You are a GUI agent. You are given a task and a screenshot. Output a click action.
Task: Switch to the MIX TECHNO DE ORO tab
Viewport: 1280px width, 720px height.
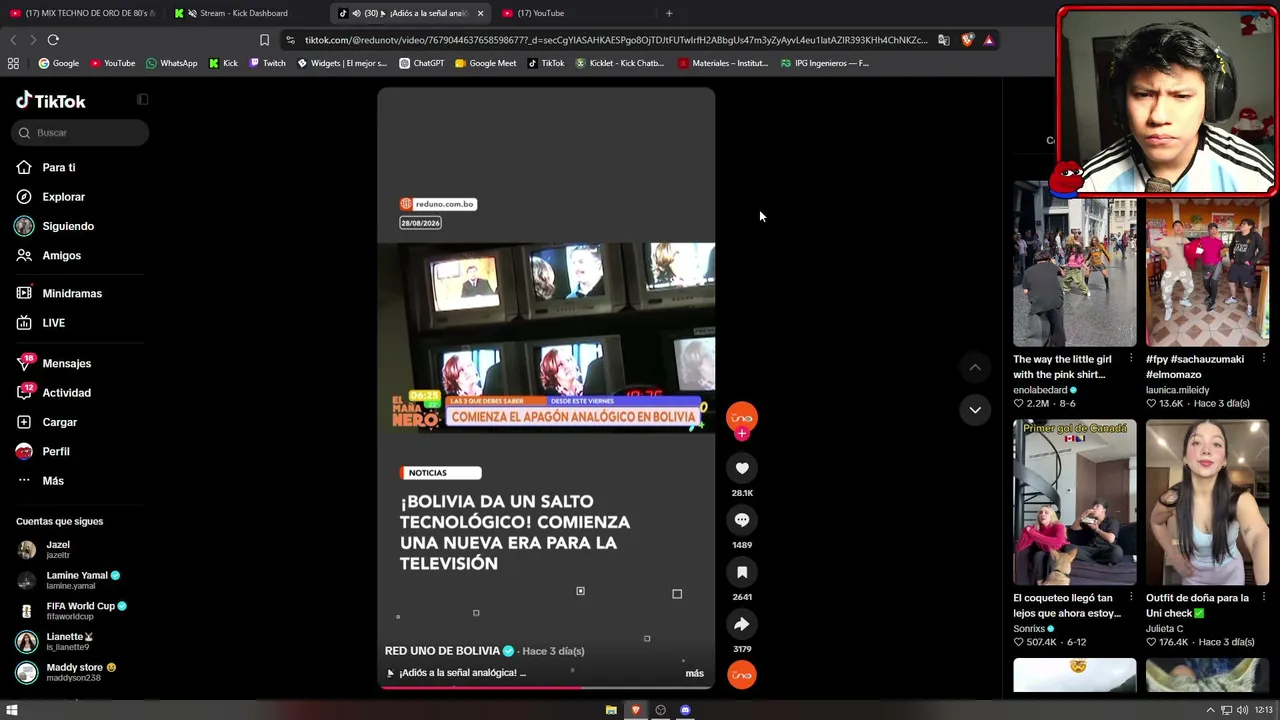click(x=82, y=13)
